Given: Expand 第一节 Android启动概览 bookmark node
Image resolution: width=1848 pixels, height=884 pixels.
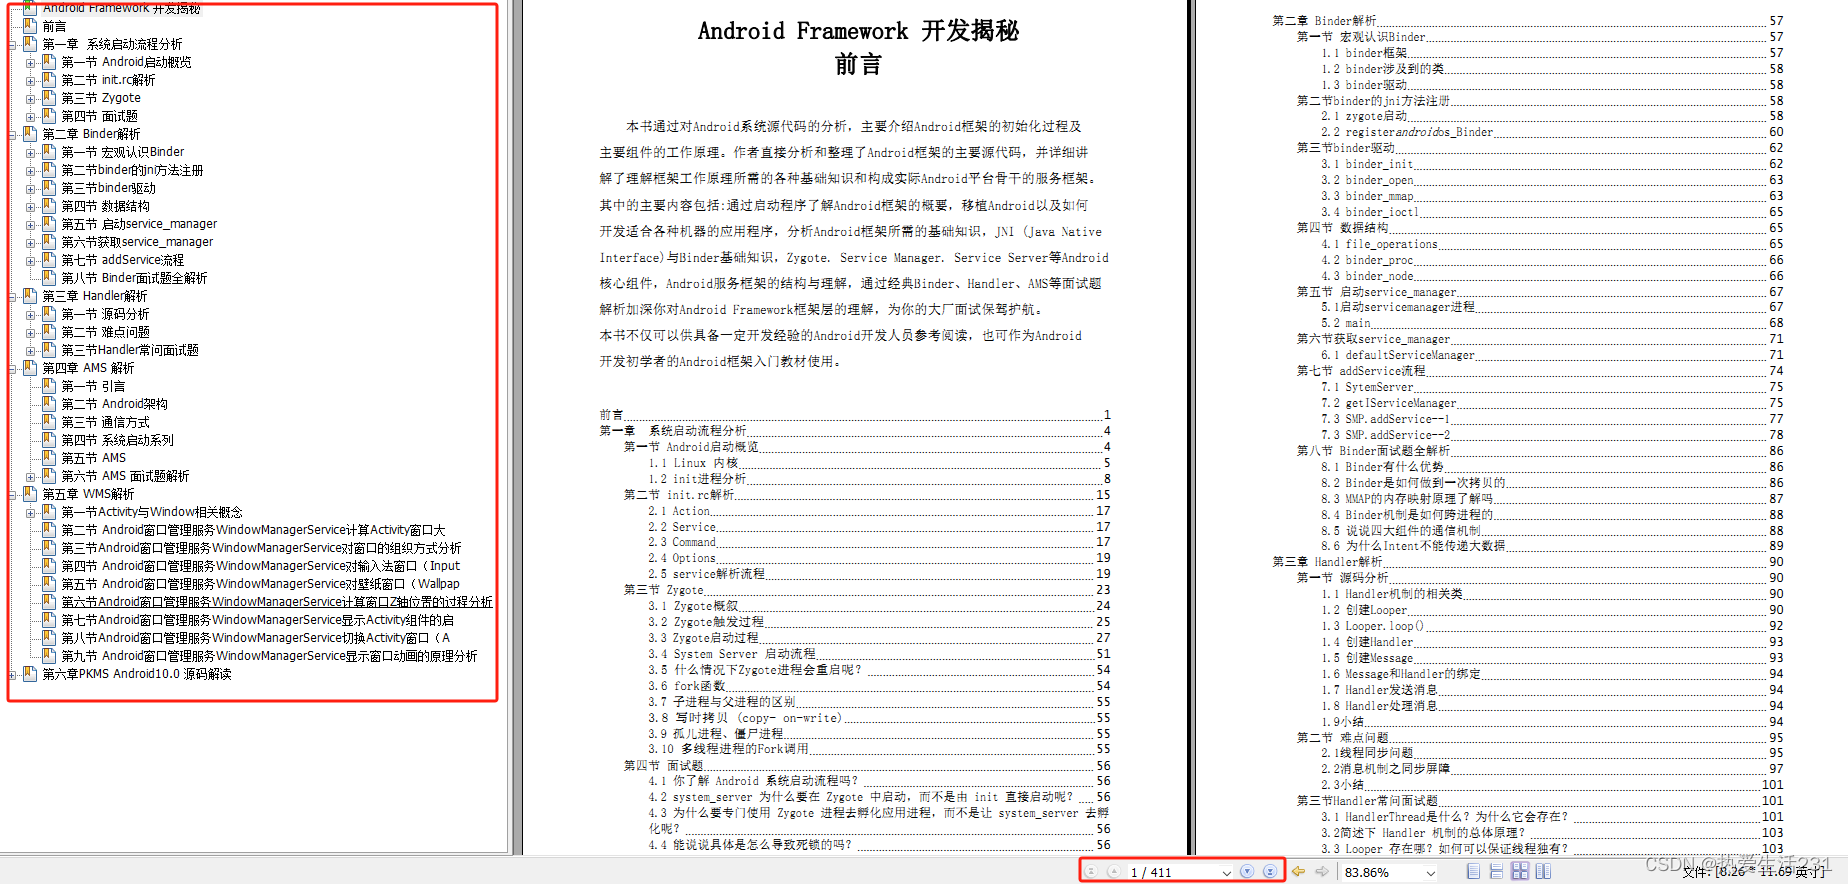Looking at the screenshot, I should [31, 63].
